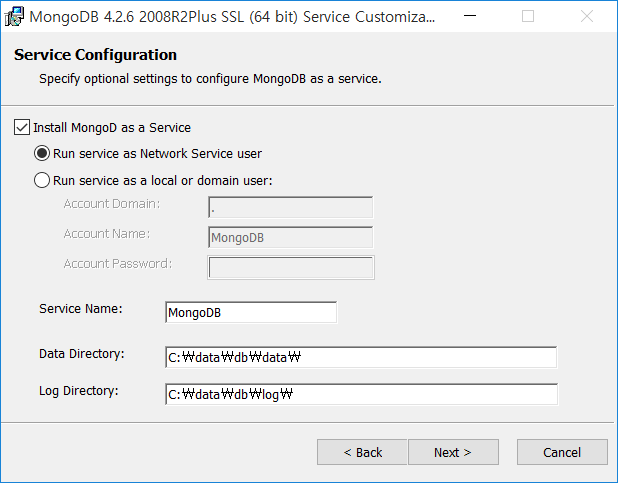618x483 pixels.
Task: Click the Service Name input field
Action: click(251, 312)
